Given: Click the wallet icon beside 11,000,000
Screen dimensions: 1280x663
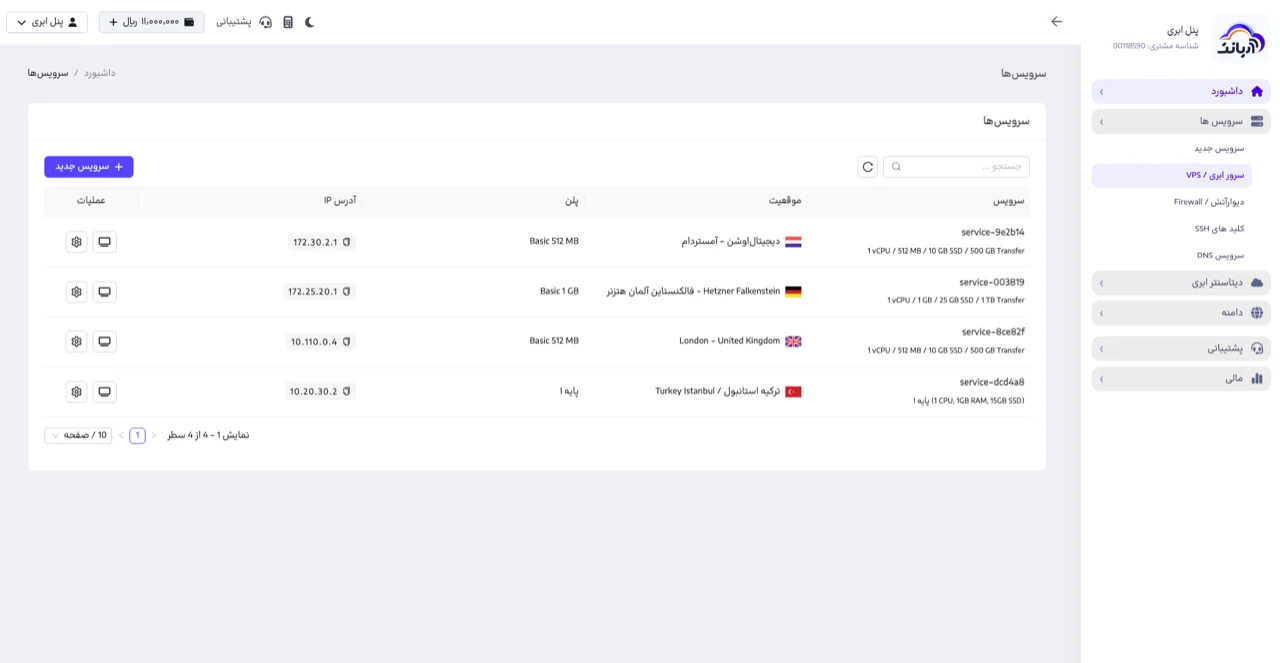Looking at the screenshot, I should point(189,22).
